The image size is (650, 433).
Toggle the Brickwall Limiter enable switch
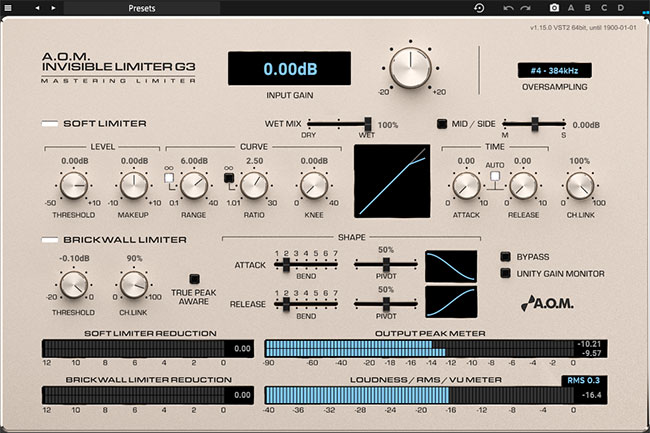click(x=50, y=239)
